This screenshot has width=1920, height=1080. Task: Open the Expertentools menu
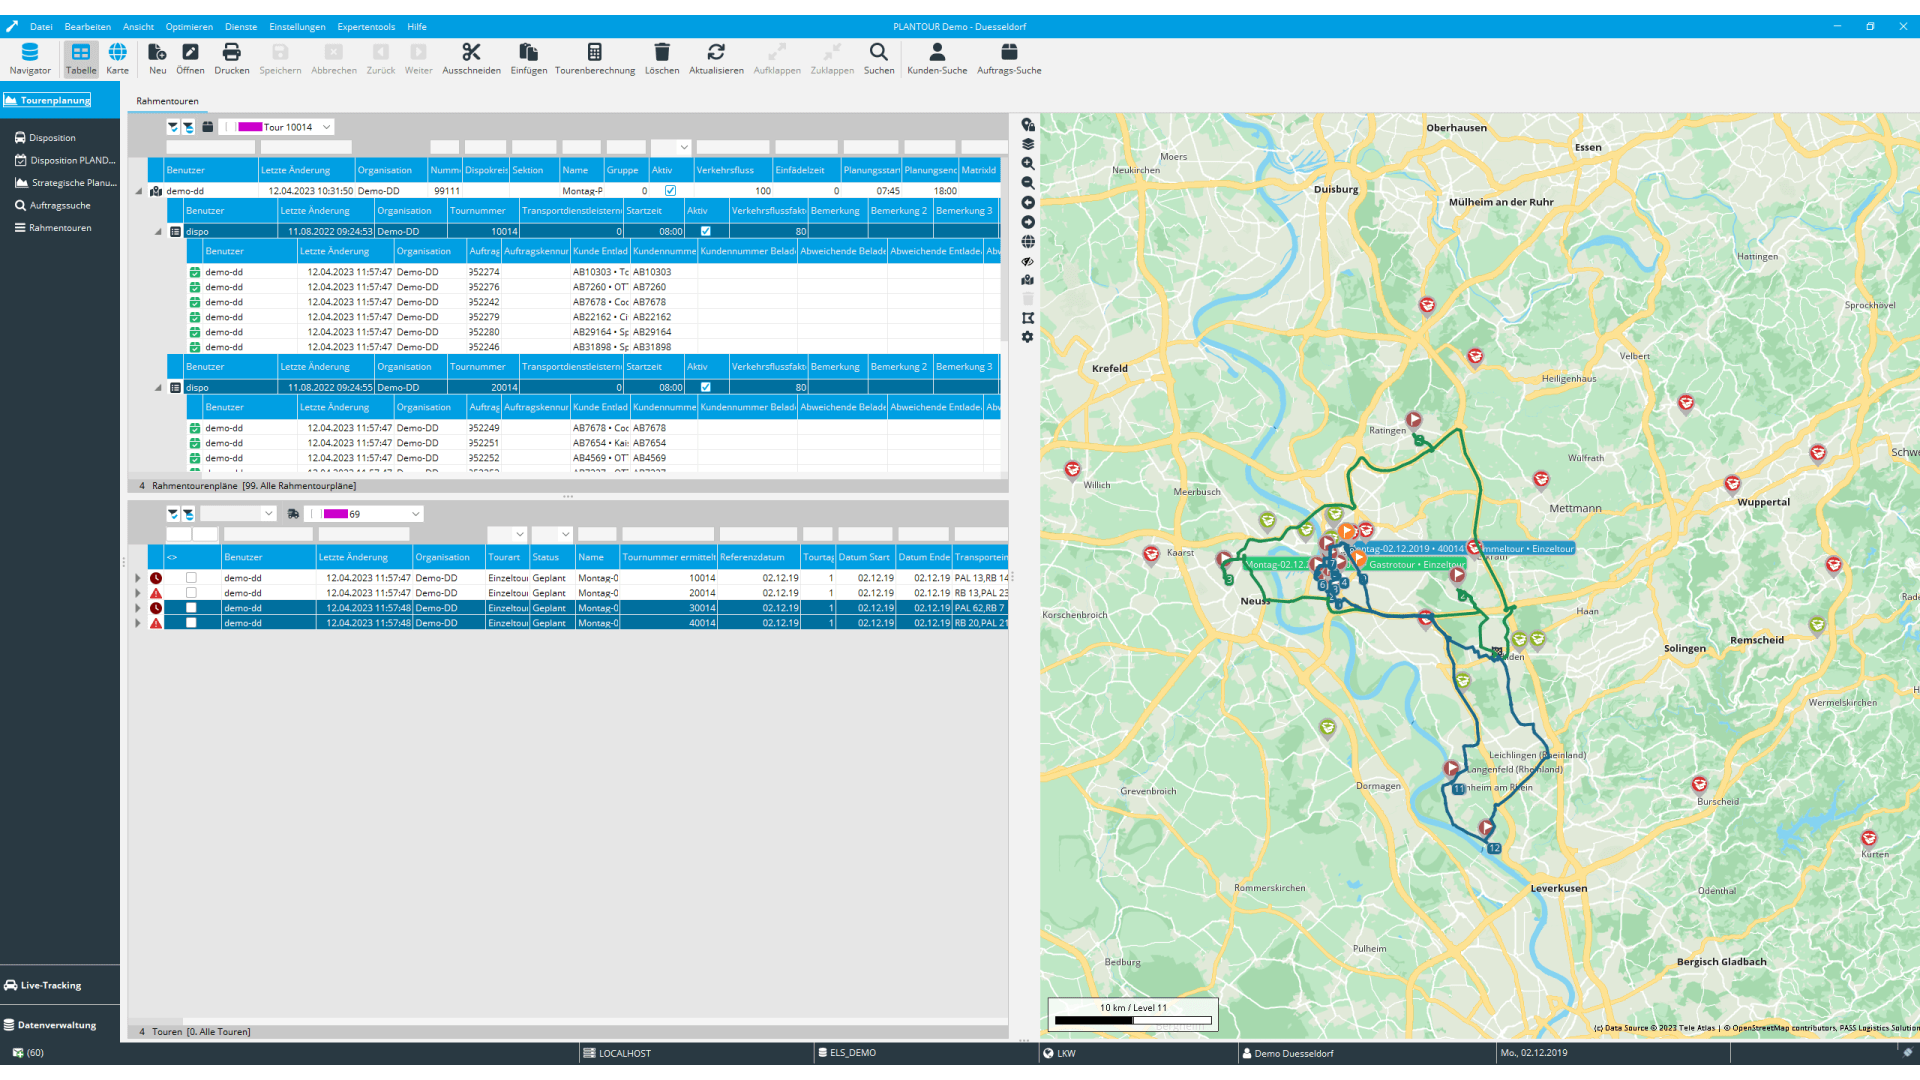(x=365, y=27)
